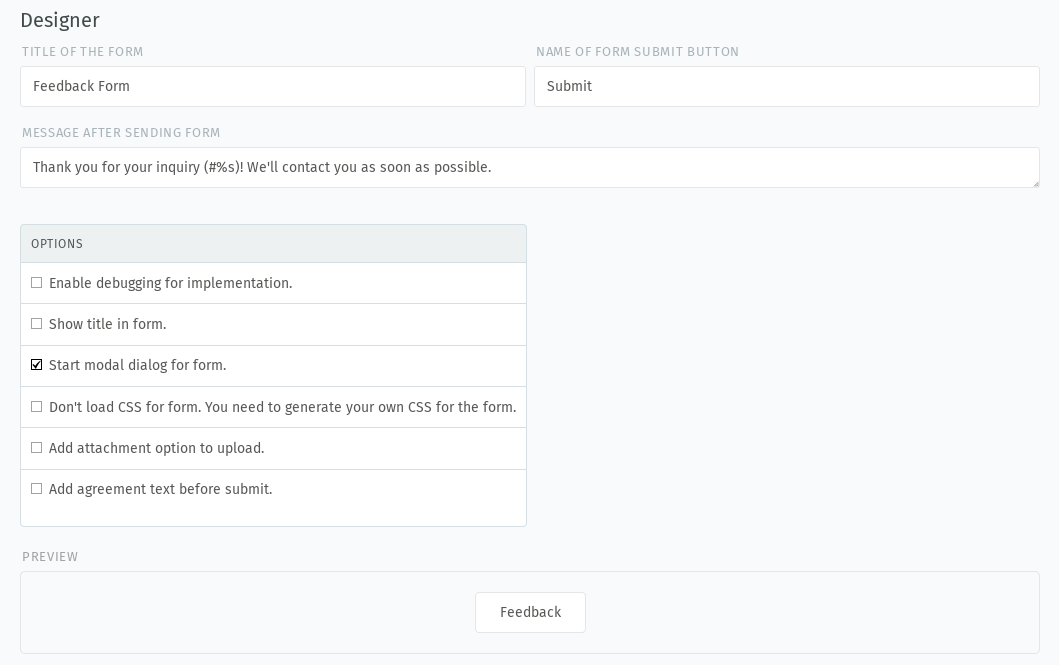Click the MESSAGE AFTER SENDING FORM label
The height and width of the screenshot is (665, 1059).
click(121, 133)
